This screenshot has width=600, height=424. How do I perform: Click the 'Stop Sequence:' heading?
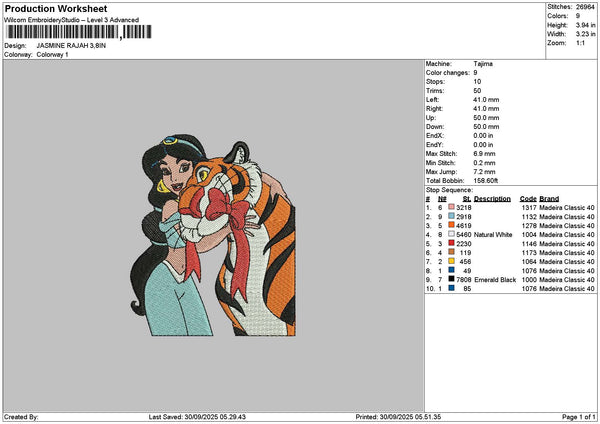click(449, 190)
